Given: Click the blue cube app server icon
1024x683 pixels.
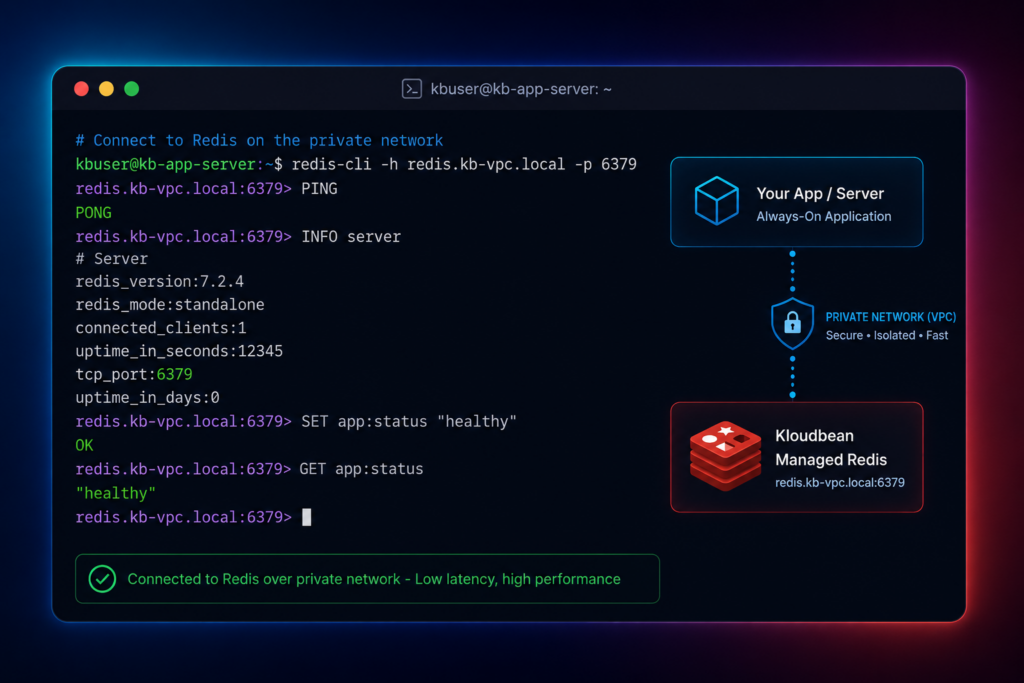Looking at the screenshot, I should click(716, 201).
